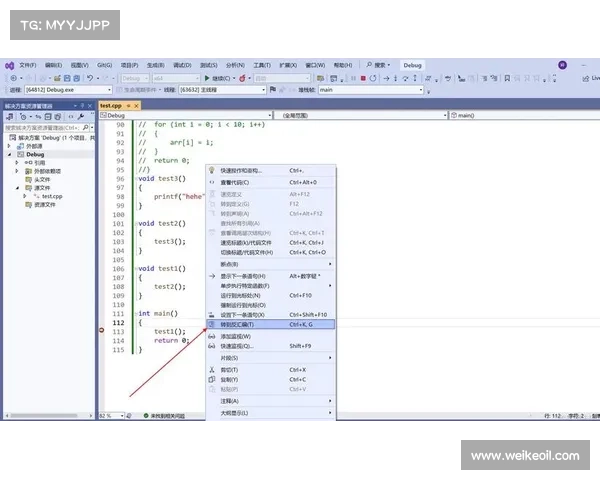Click the View Code icon in context menu
The width and height of the screenshot is (600, 480).
click(212, 182)
